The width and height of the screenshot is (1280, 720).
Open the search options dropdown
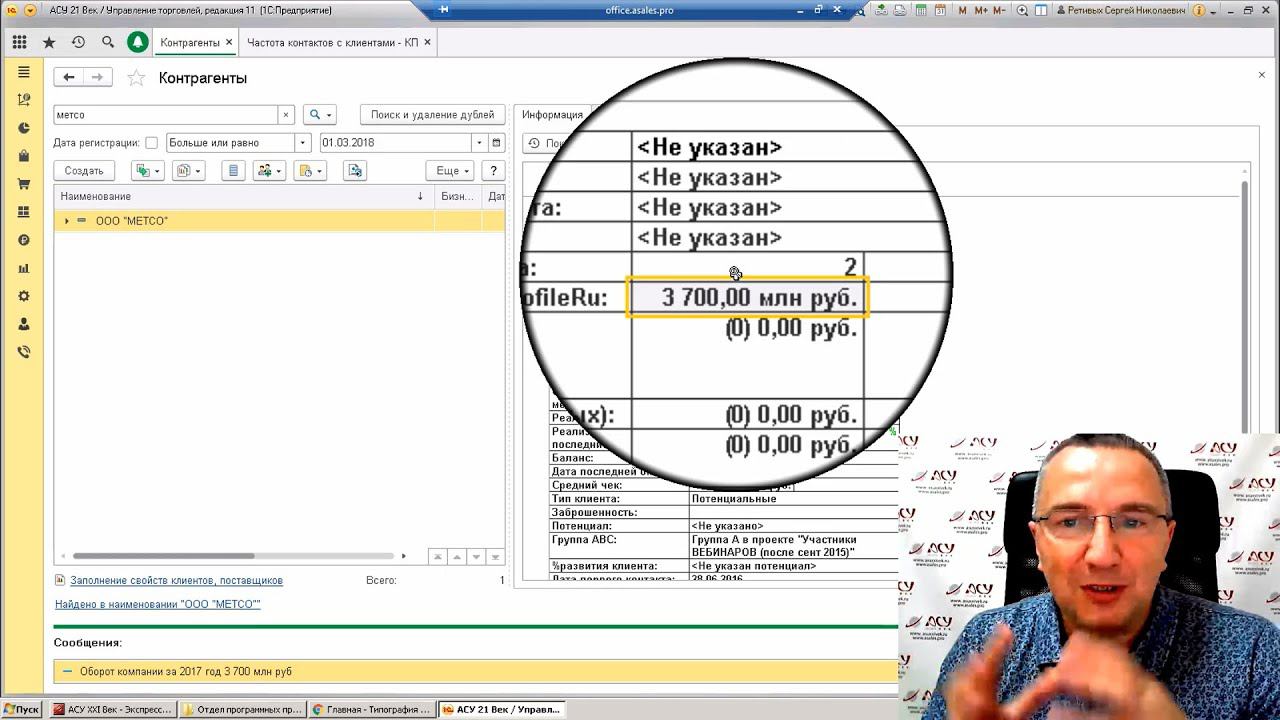pos(319,115)
